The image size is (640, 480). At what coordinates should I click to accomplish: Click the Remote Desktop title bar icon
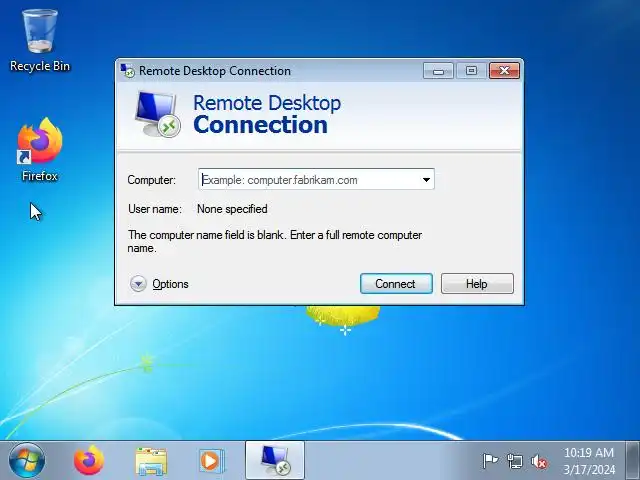pos(127,71)
